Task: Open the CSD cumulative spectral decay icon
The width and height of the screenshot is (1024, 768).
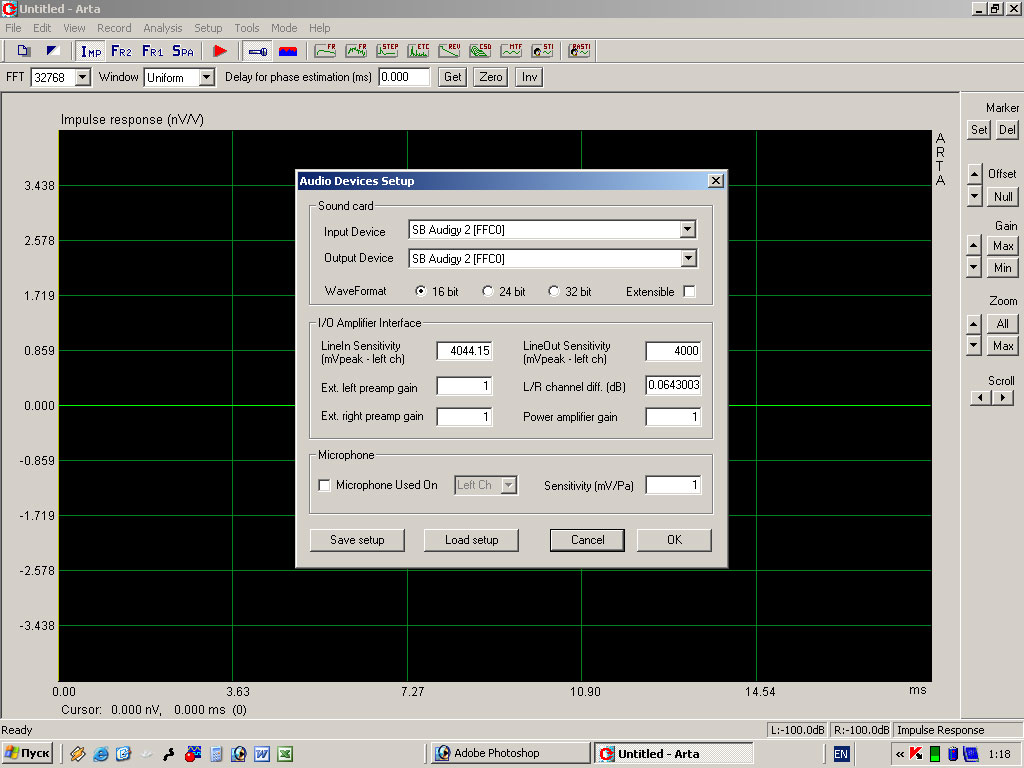Action: pyautogui.click(x=480, y=50)
